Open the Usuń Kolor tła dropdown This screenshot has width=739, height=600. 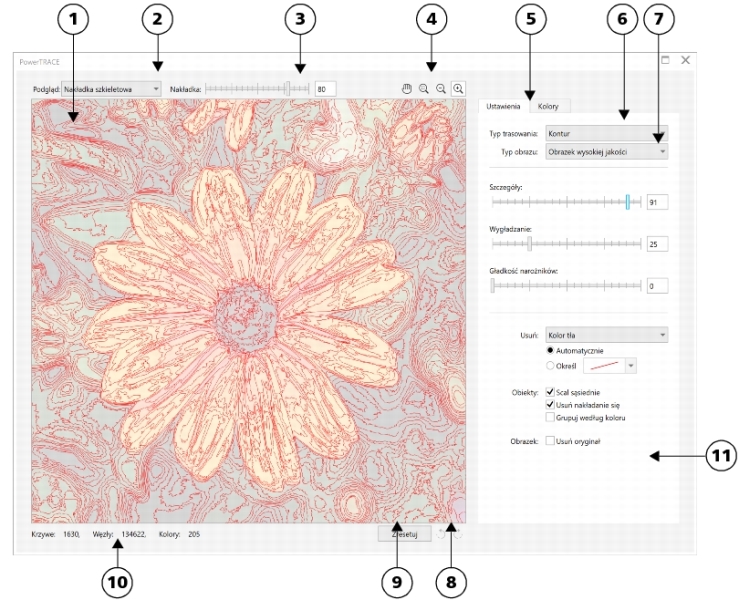pyautogui.click(x=606, y=335)
